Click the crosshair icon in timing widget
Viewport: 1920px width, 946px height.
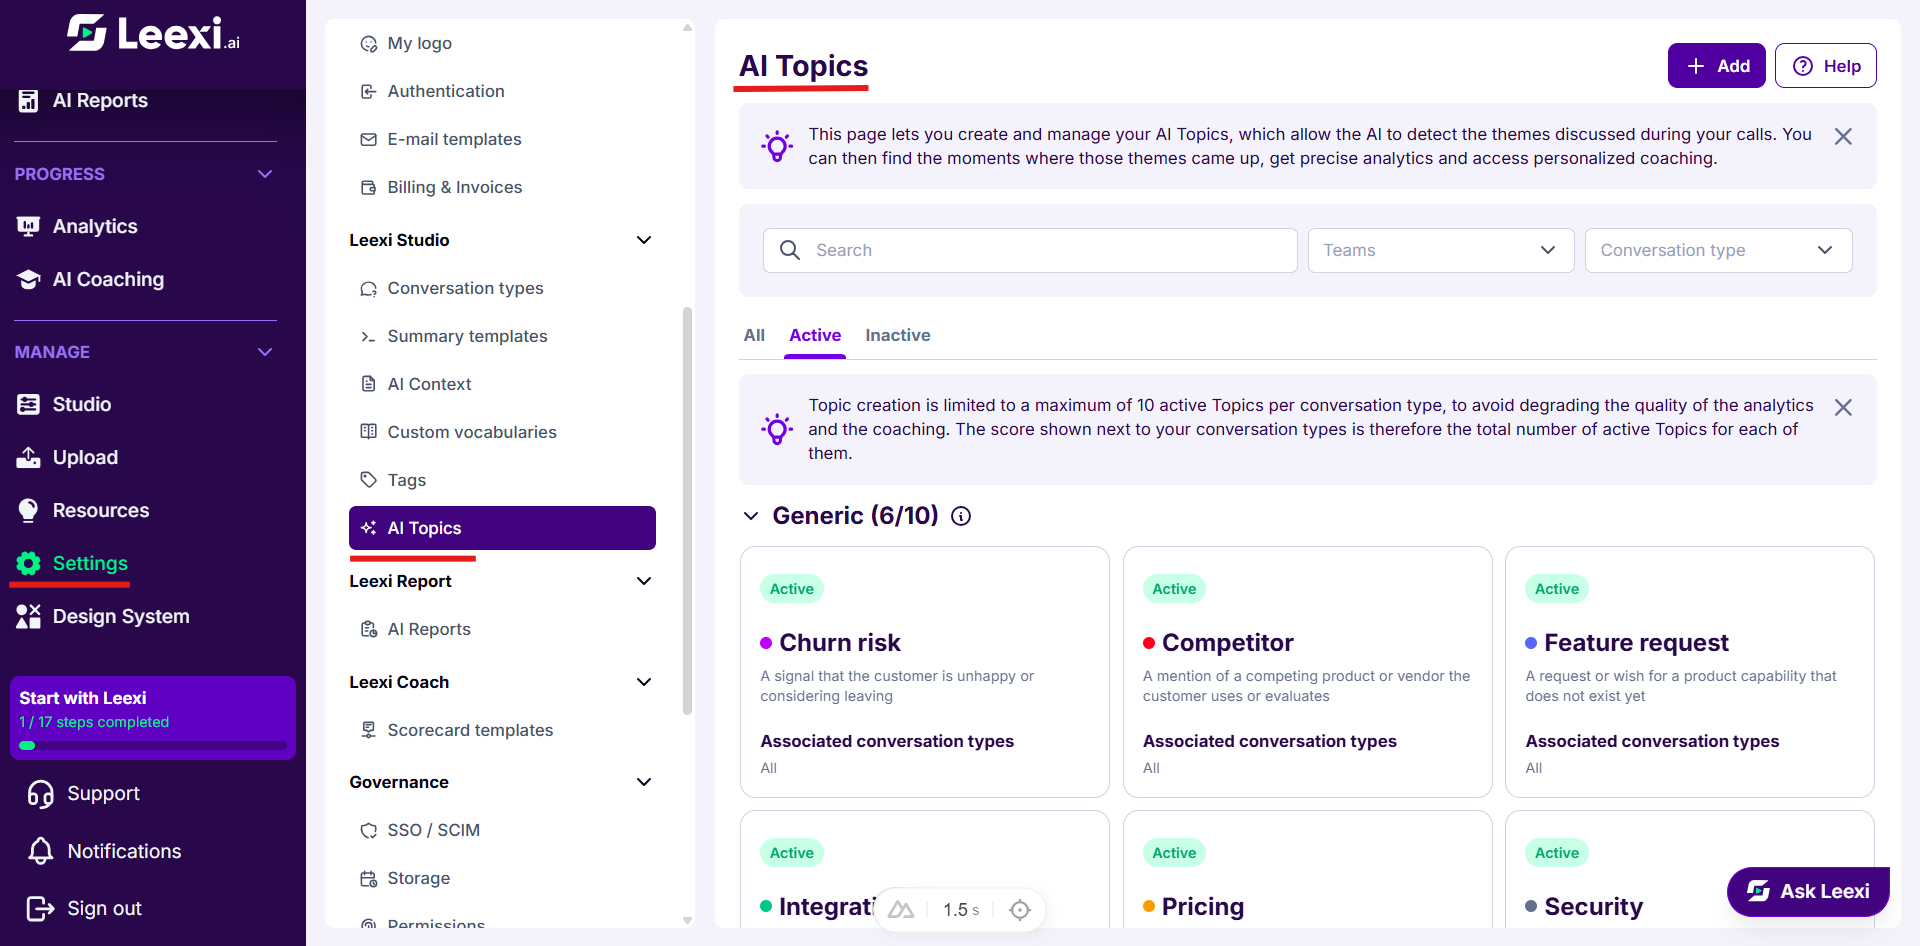point(1020,910)
